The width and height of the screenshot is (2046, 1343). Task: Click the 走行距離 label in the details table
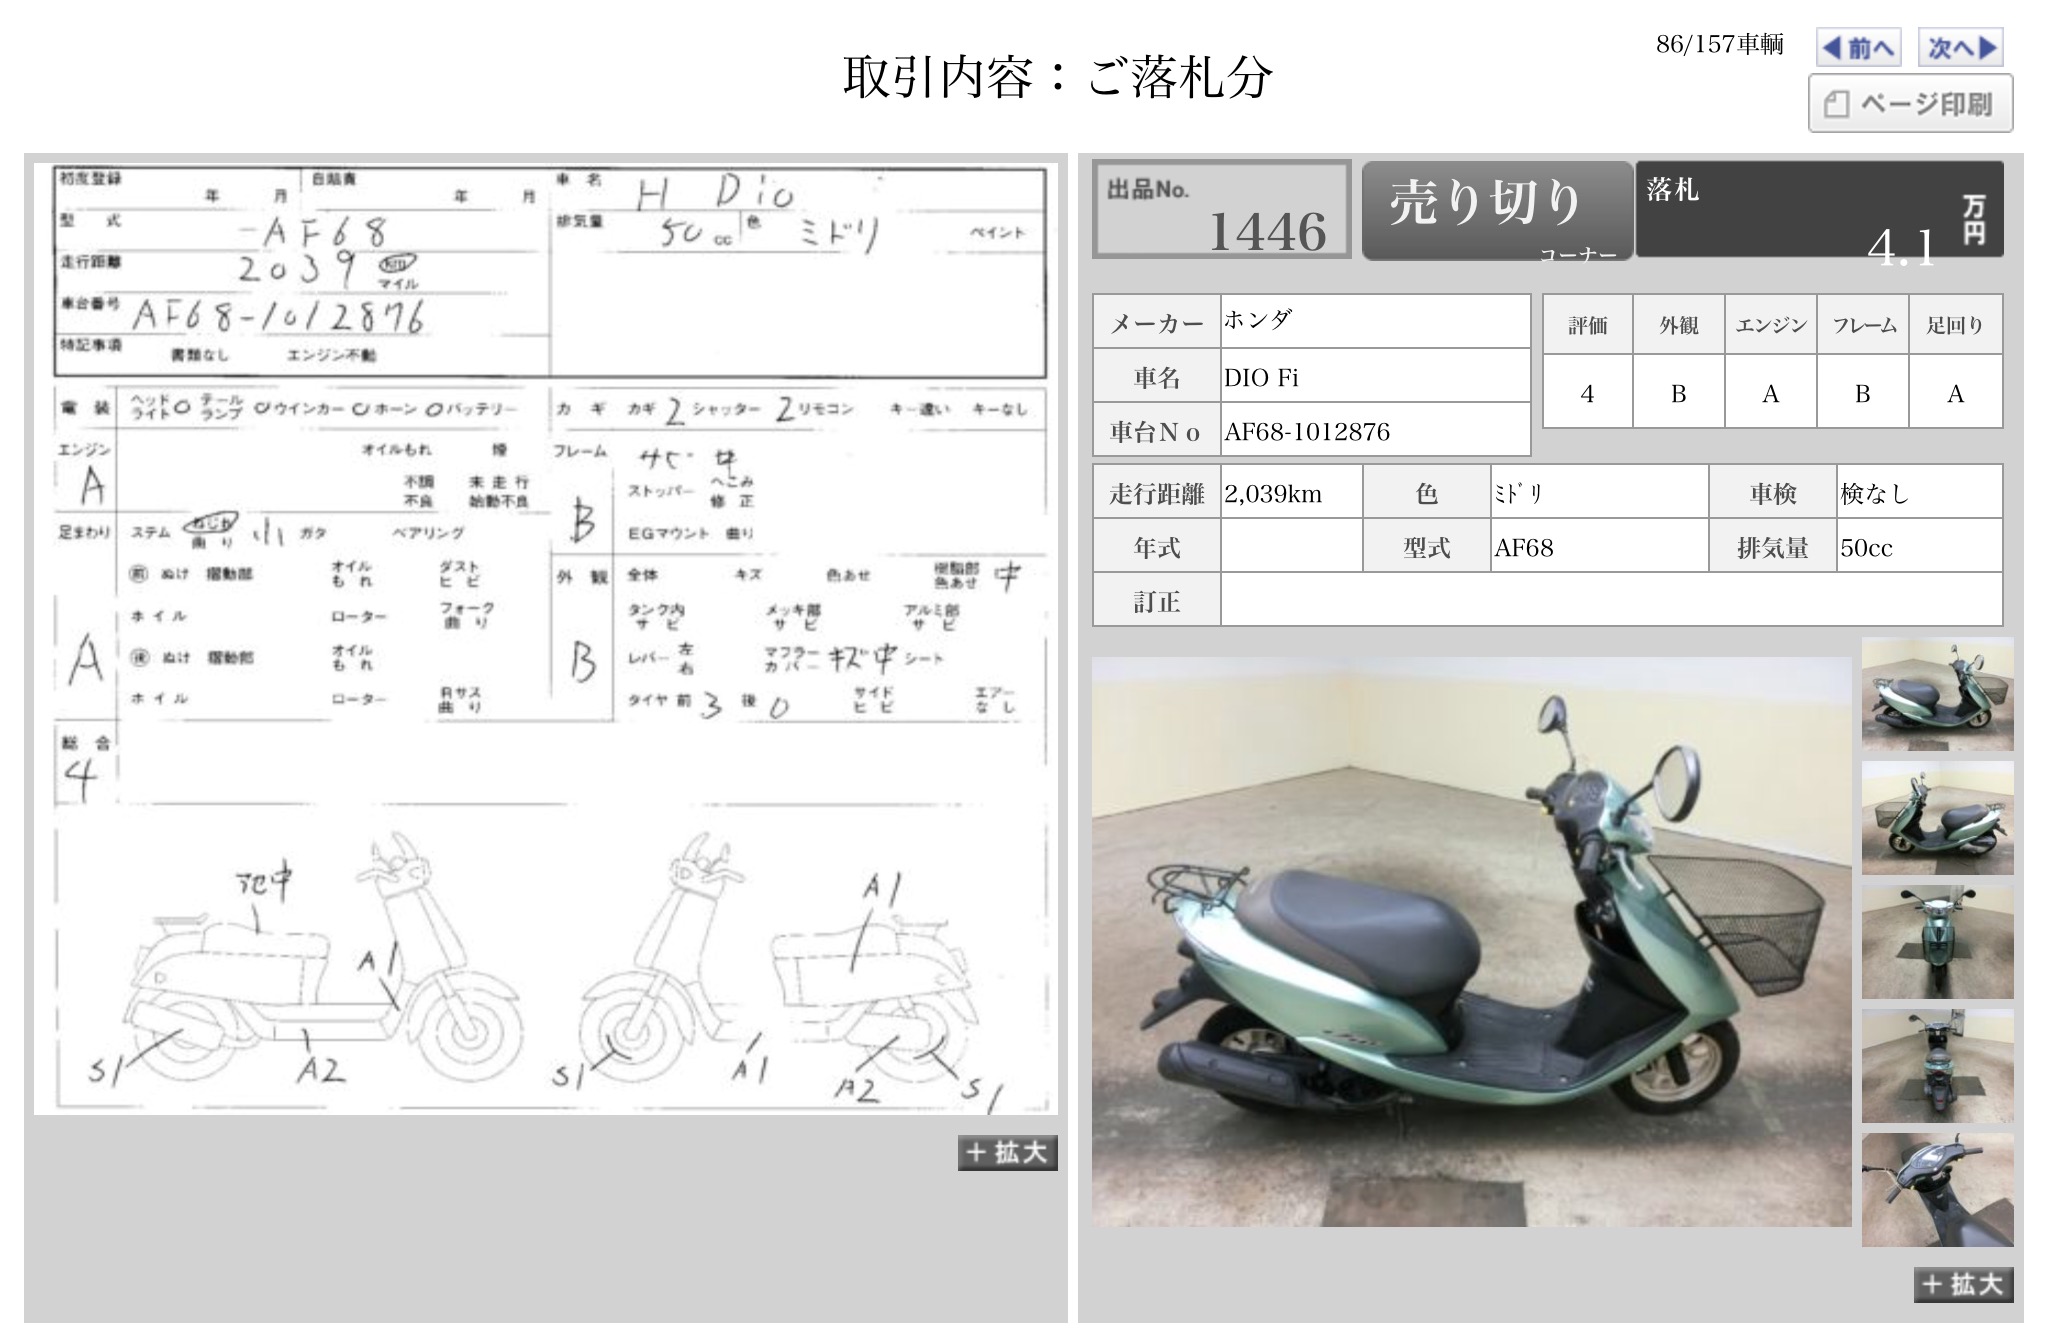click(x=1157, y=492)
